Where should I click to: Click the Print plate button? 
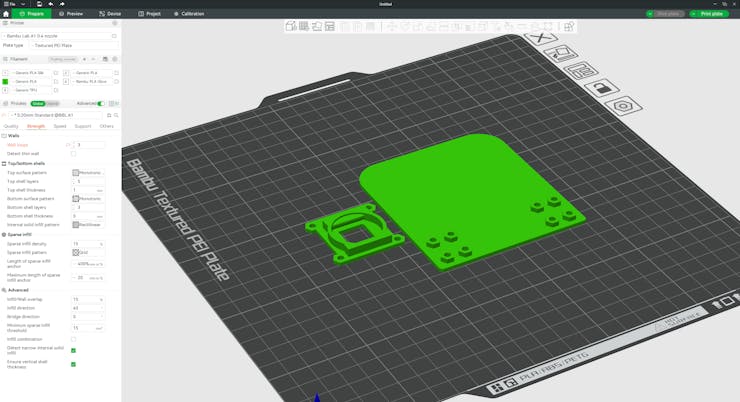point(709,14)
